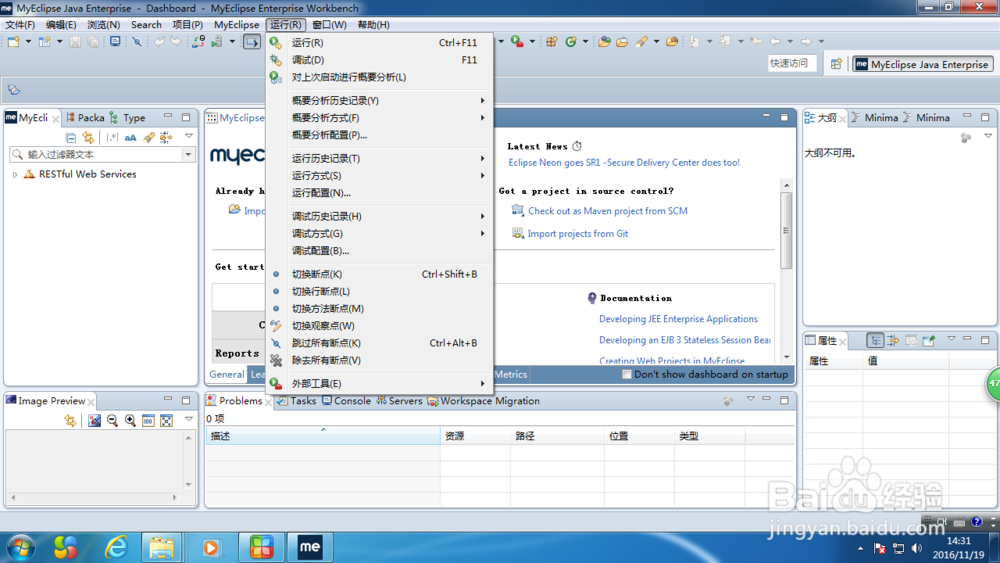The image size is (1000, 563).
Task: Click the 描述 column header in Problems
Action: tap(323, 436)
